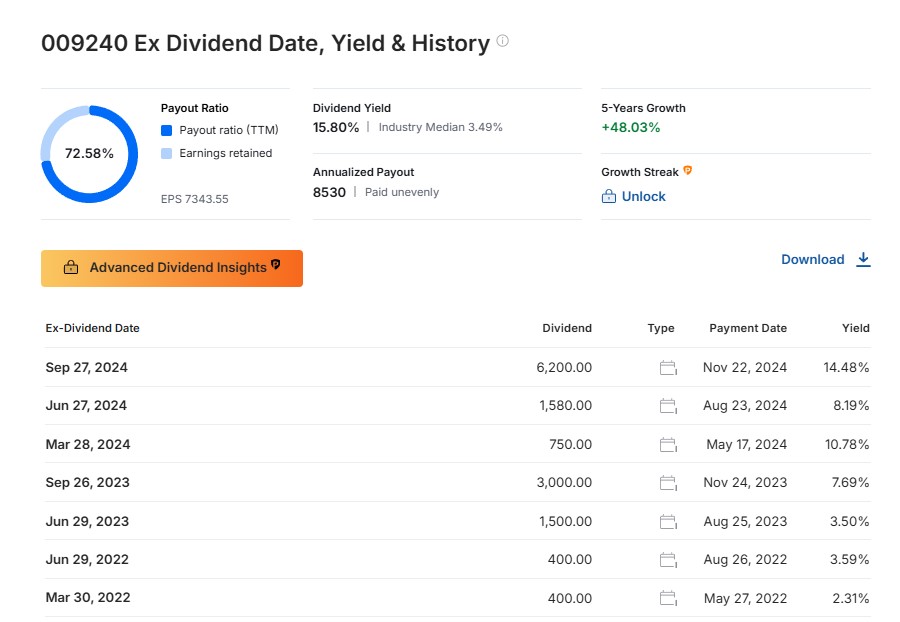Click the Ex-Dividend Date column header
The image size is (900, 622).
tap(92, 328)
